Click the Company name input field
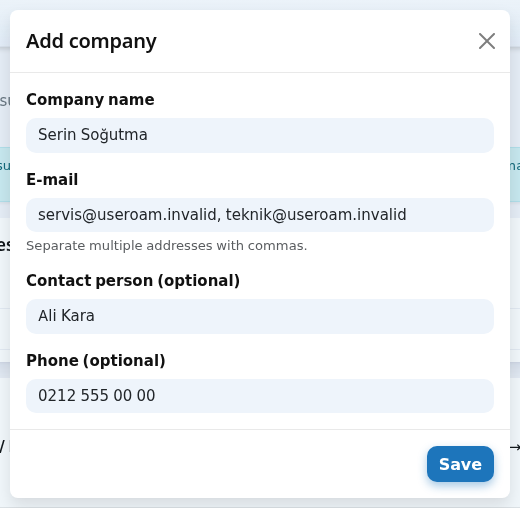The height and width of the screenshot is (508, 520). point(260,135)
